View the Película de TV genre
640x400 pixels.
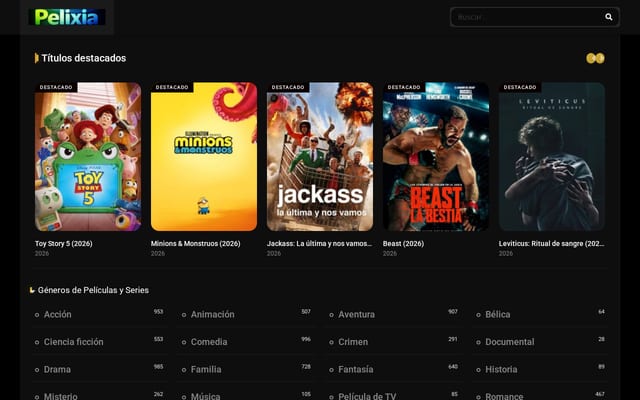(x=367, y=396)
